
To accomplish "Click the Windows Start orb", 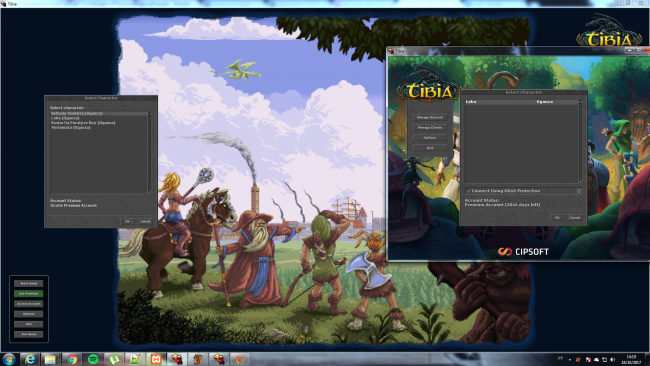I will click(x=9, y=359).
